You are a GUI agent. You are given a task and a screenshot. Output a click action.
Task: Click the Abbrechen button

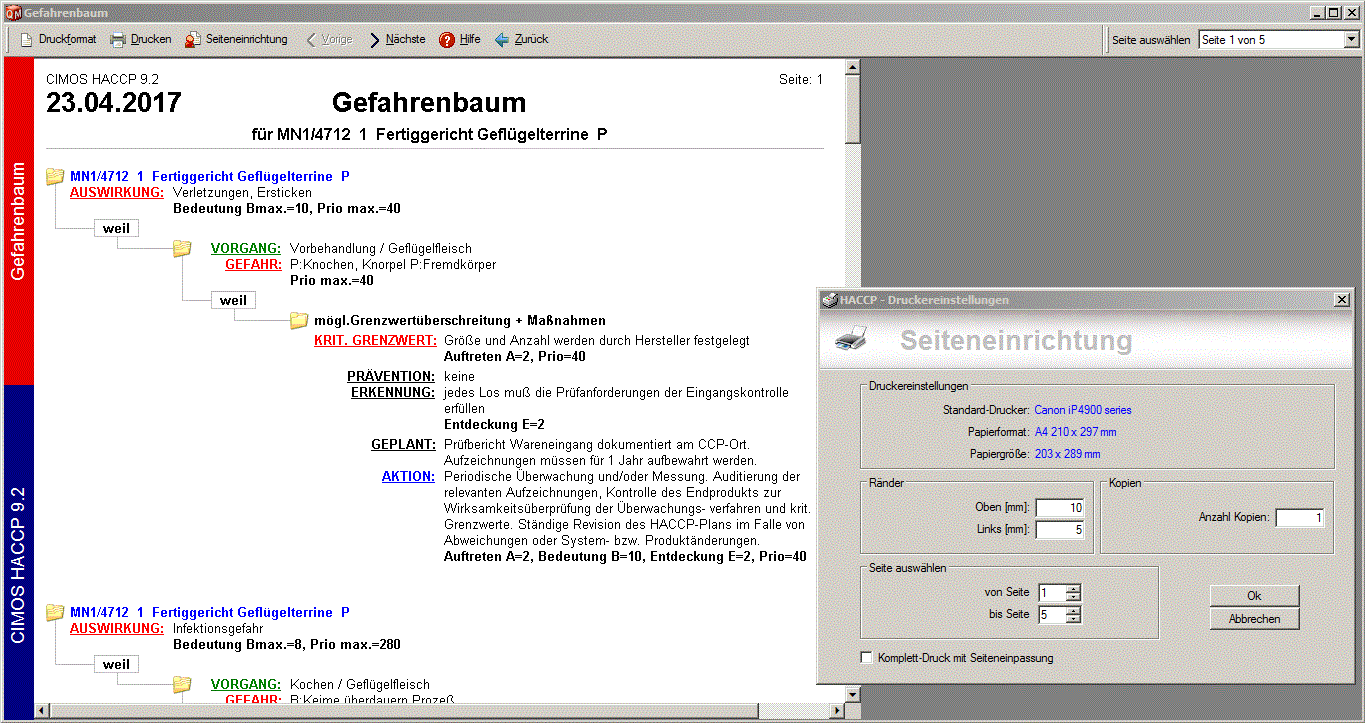coord(1254,619)
